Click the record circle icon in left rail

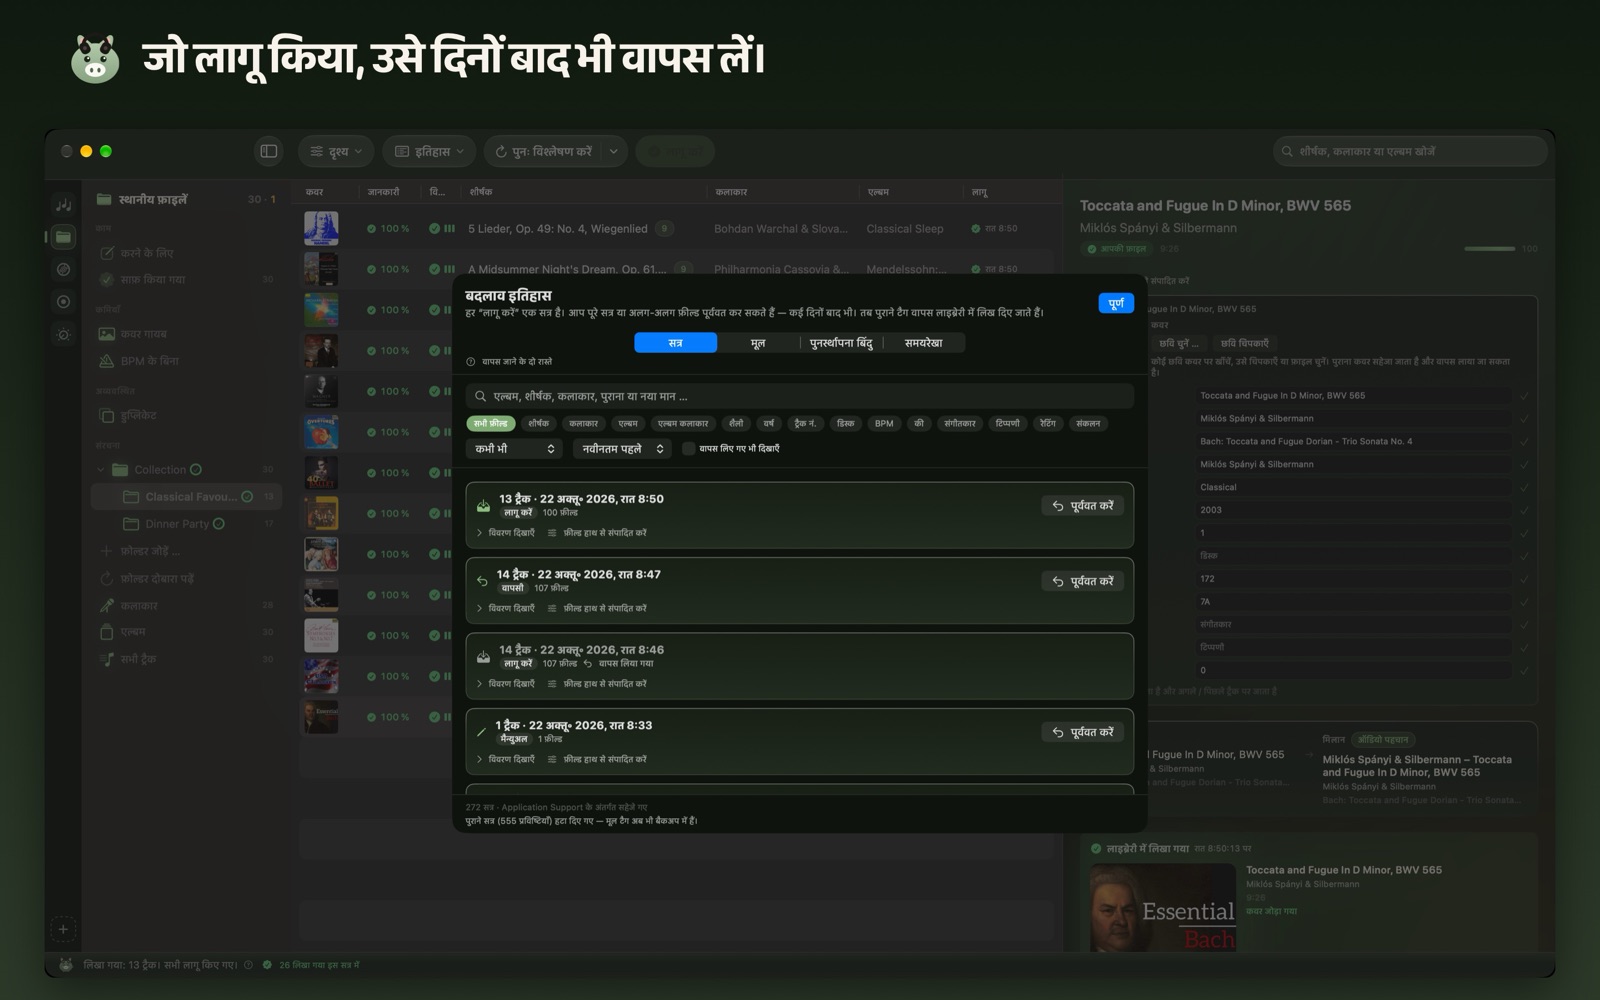[x=63, y=302]
